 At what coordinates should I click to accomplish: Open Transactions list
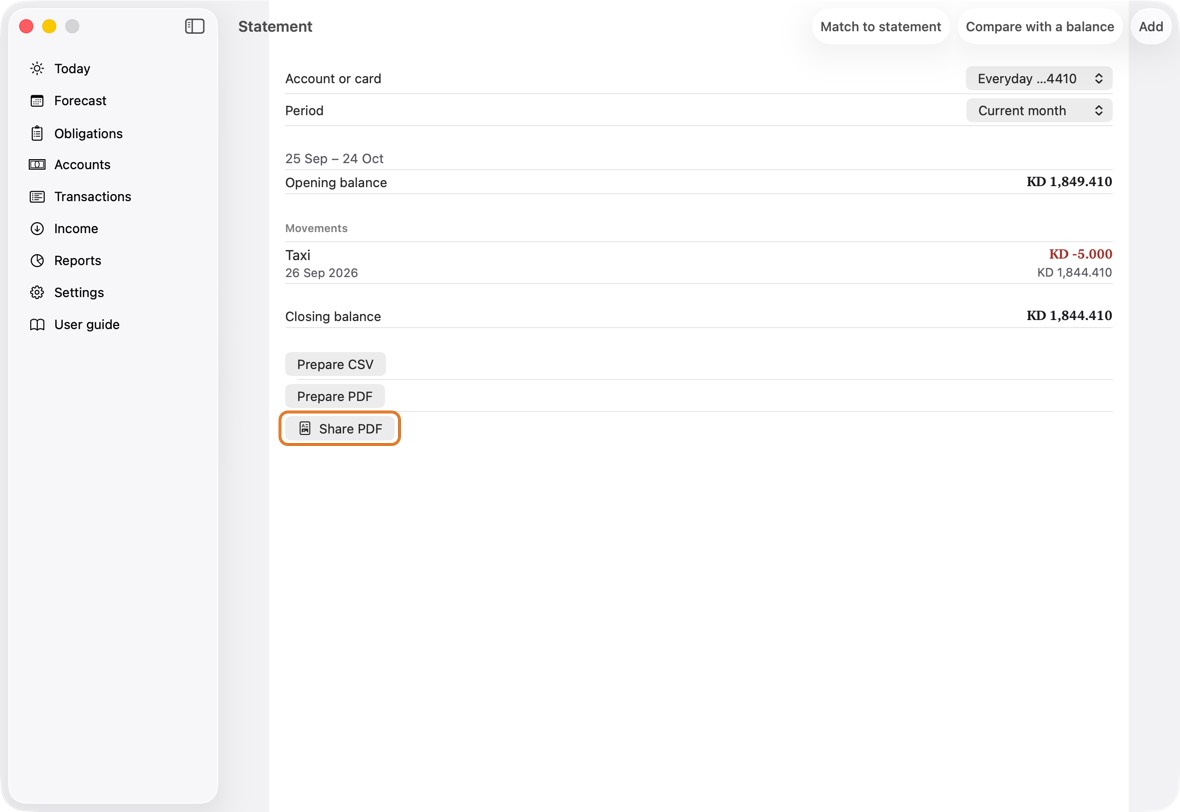click(93, 196)
